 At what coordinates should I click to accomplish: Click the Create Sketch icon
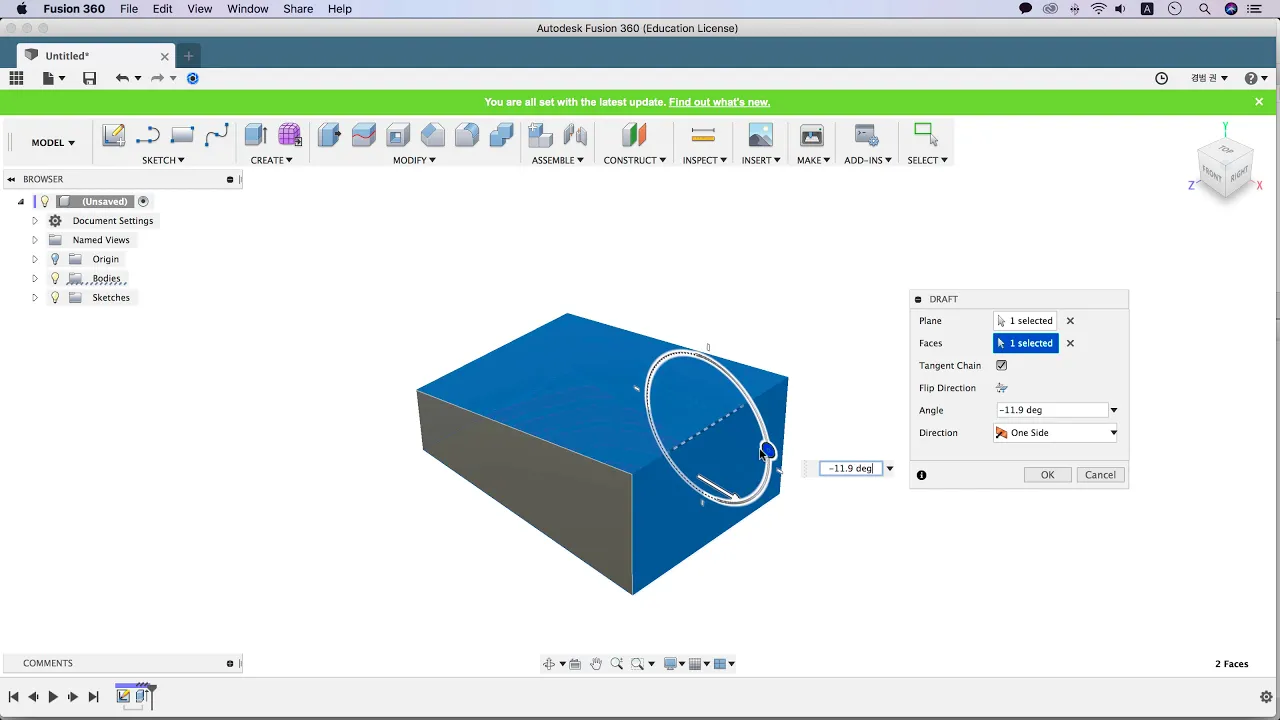click(114, 135)
